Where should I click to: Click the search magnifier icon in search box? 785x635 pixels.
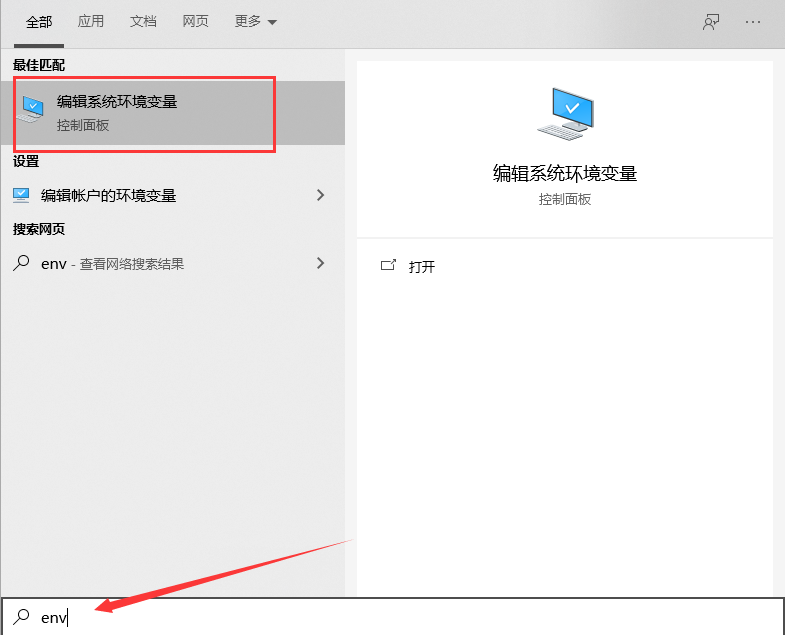pyautogui.click(x=22, y=616)
